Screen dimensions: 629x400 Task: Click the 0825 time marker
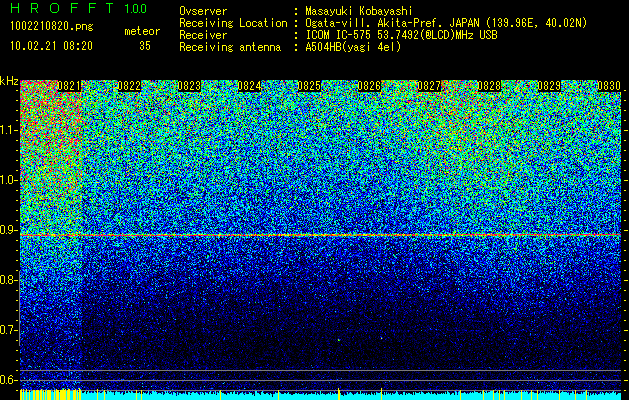tap(309, 86)
